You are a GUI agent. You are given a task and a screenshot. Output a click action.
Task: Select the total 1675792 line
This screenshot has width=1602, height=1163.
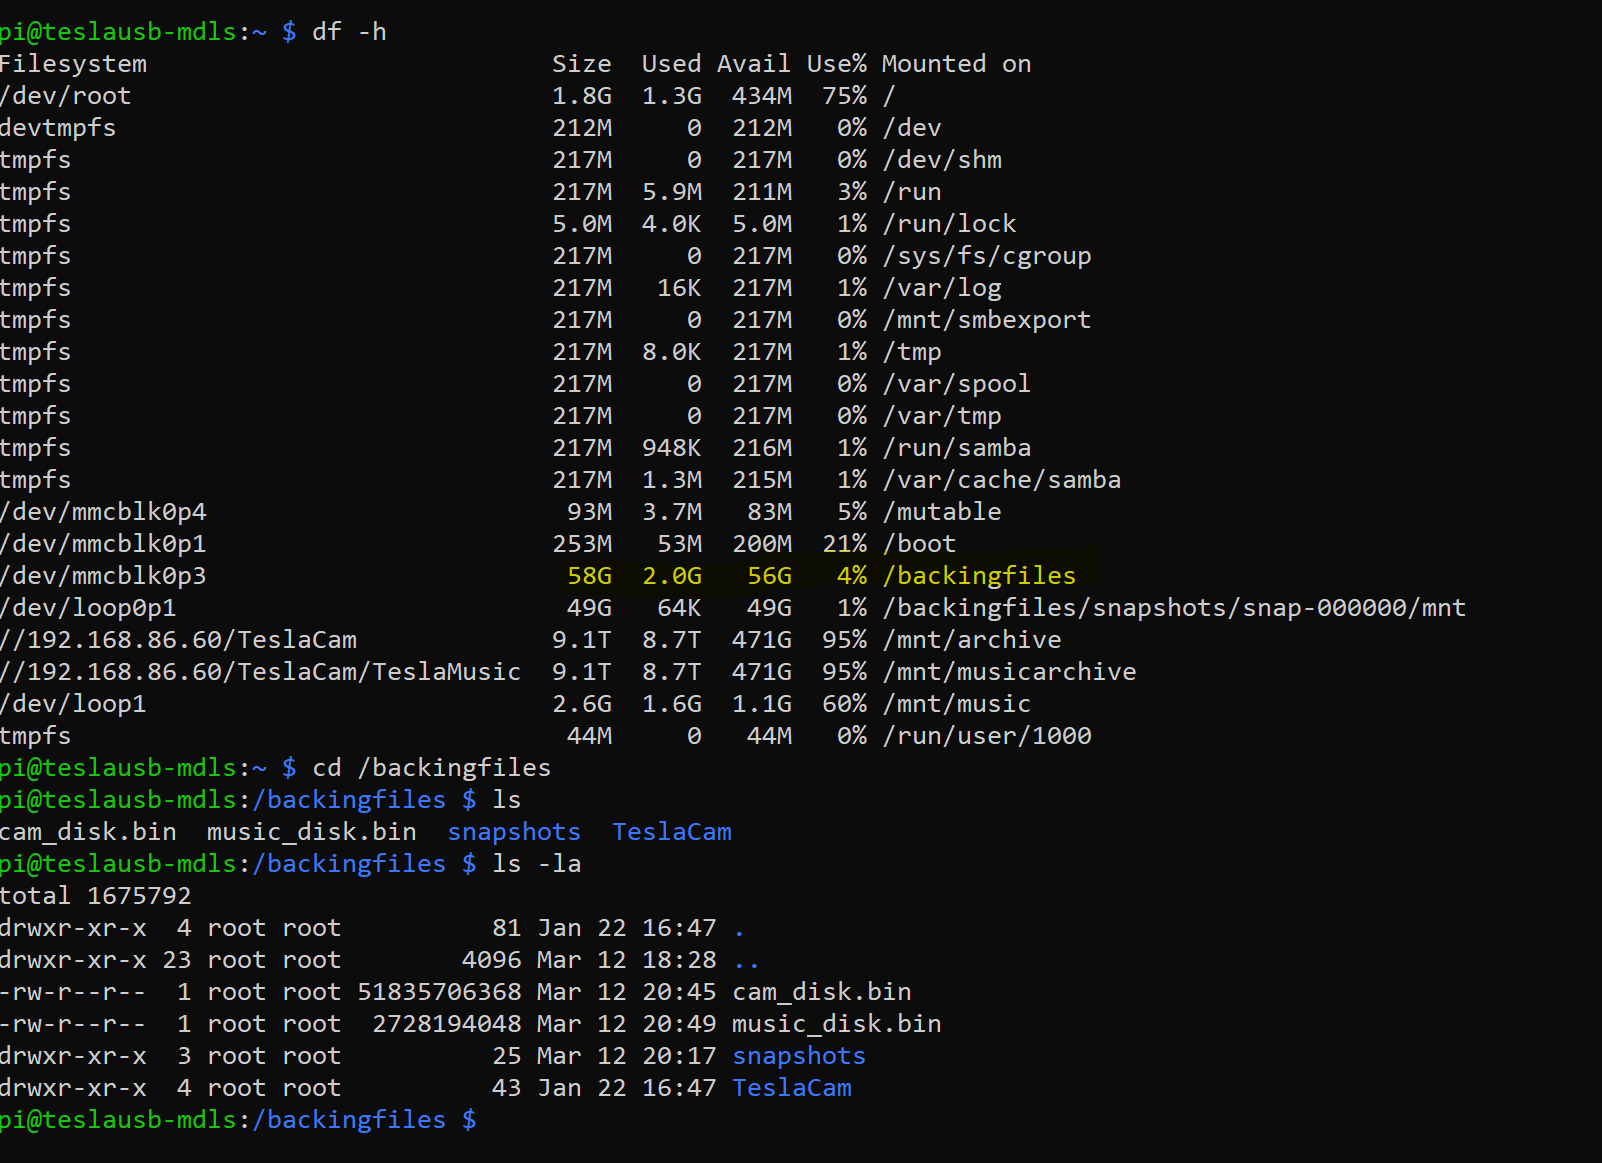point(96,895)
